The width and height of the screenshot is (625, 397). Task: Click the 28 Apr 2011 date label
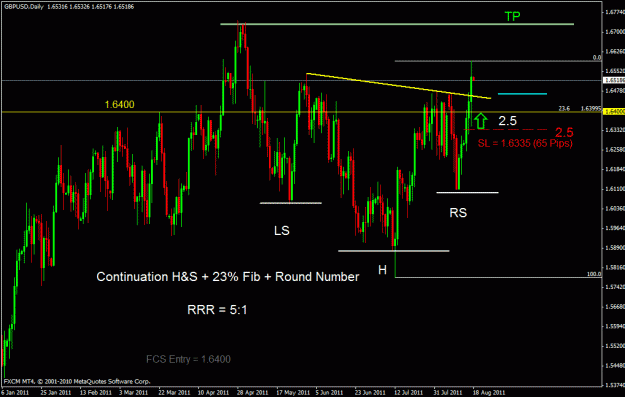tap(253, 393)
